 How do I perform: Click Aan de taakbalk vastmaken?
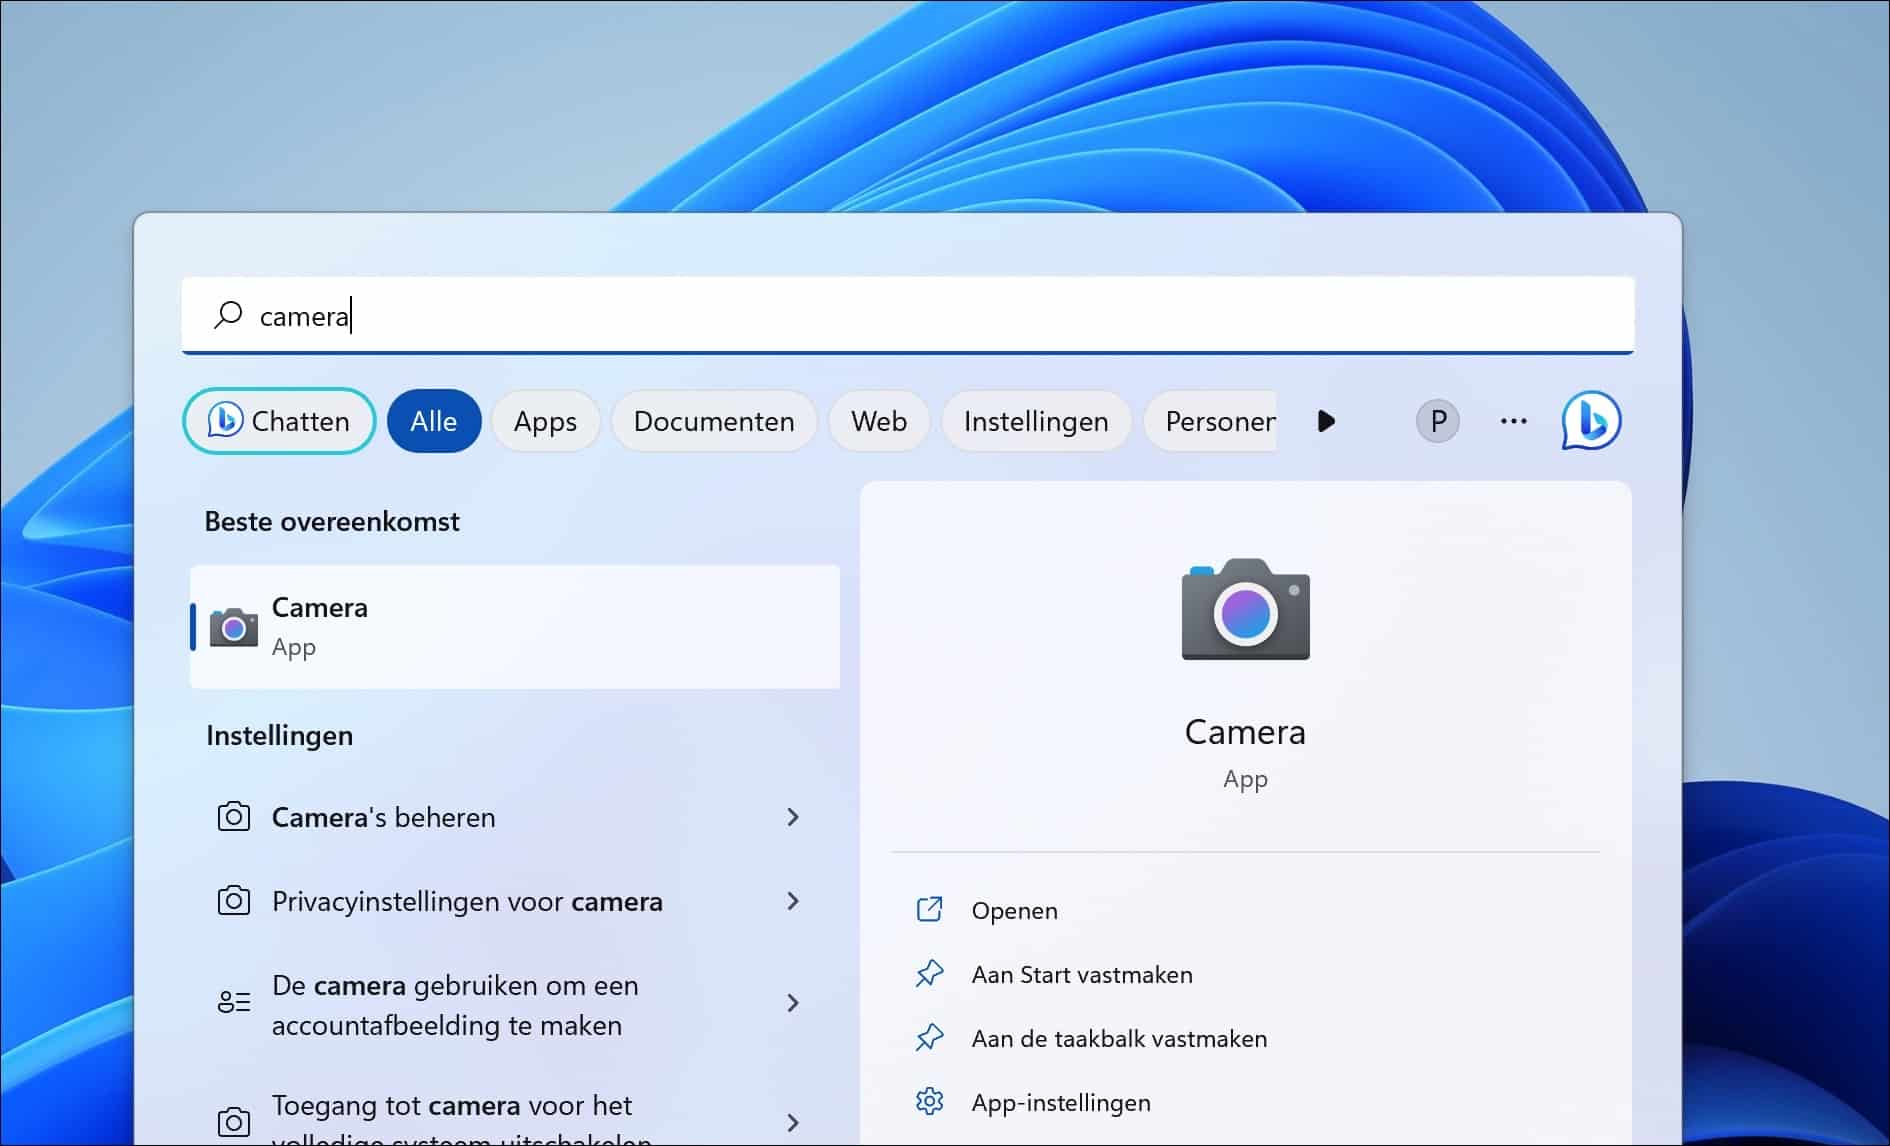[1119, 1038]
